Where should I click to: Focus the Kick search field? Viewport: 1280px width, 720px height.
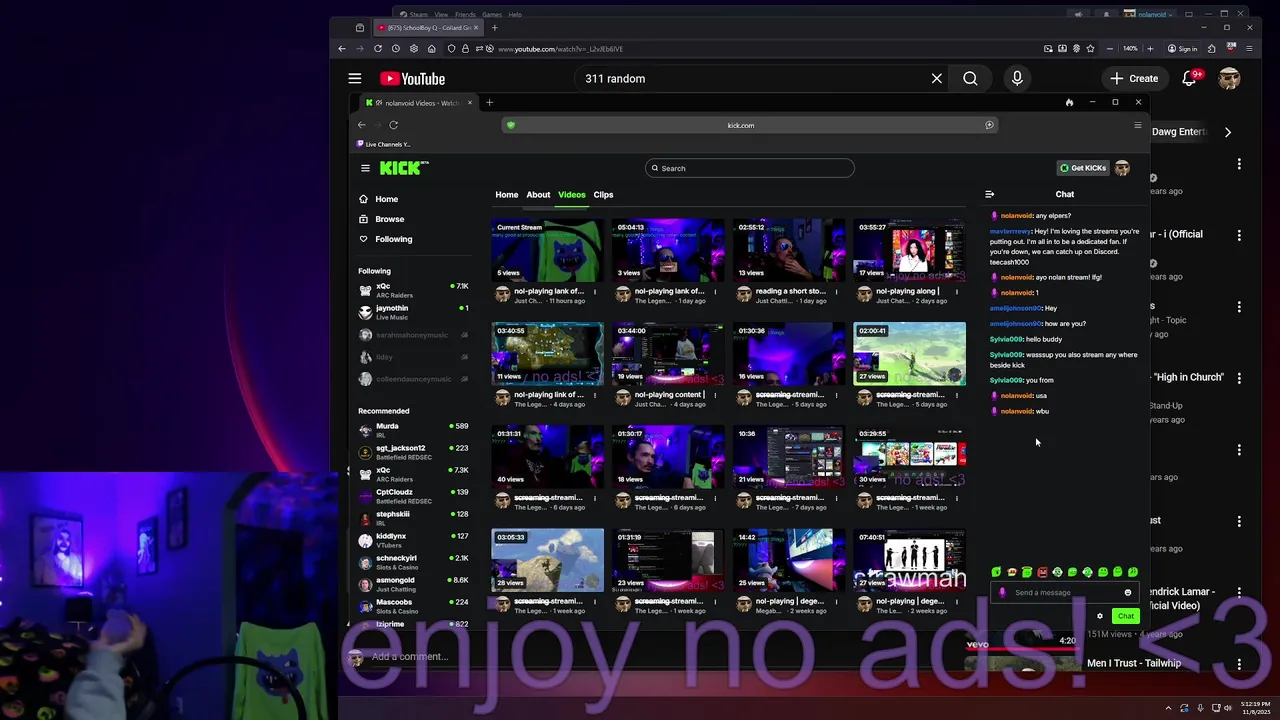[x=750, y=168]
